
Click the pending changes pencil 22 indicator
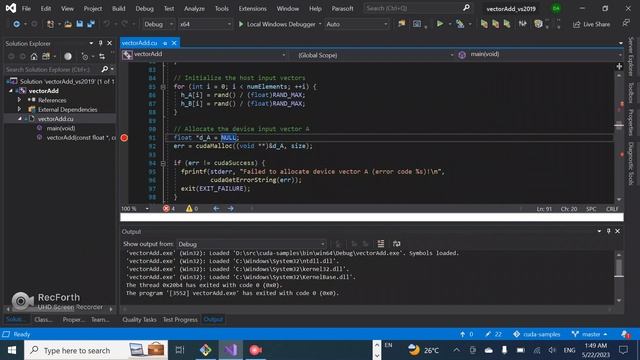[x=493, y=334]
